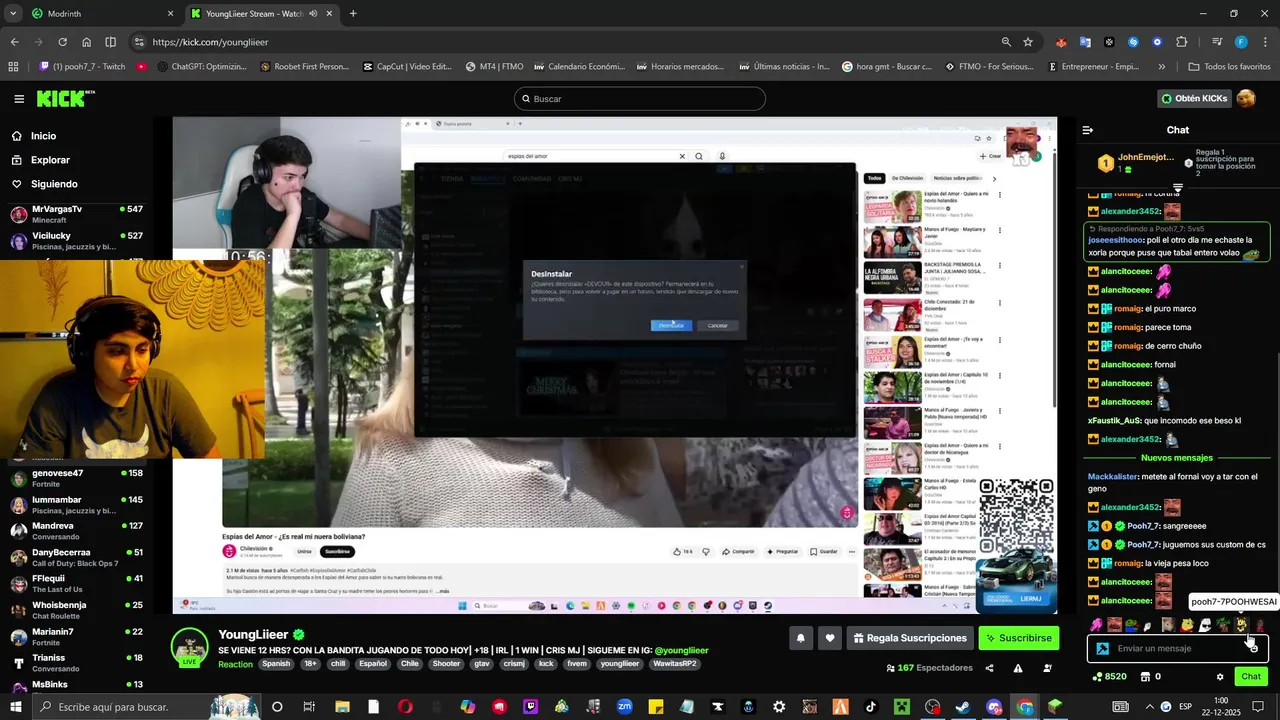Open the Chat header options dropdown

pos(1178,188)
